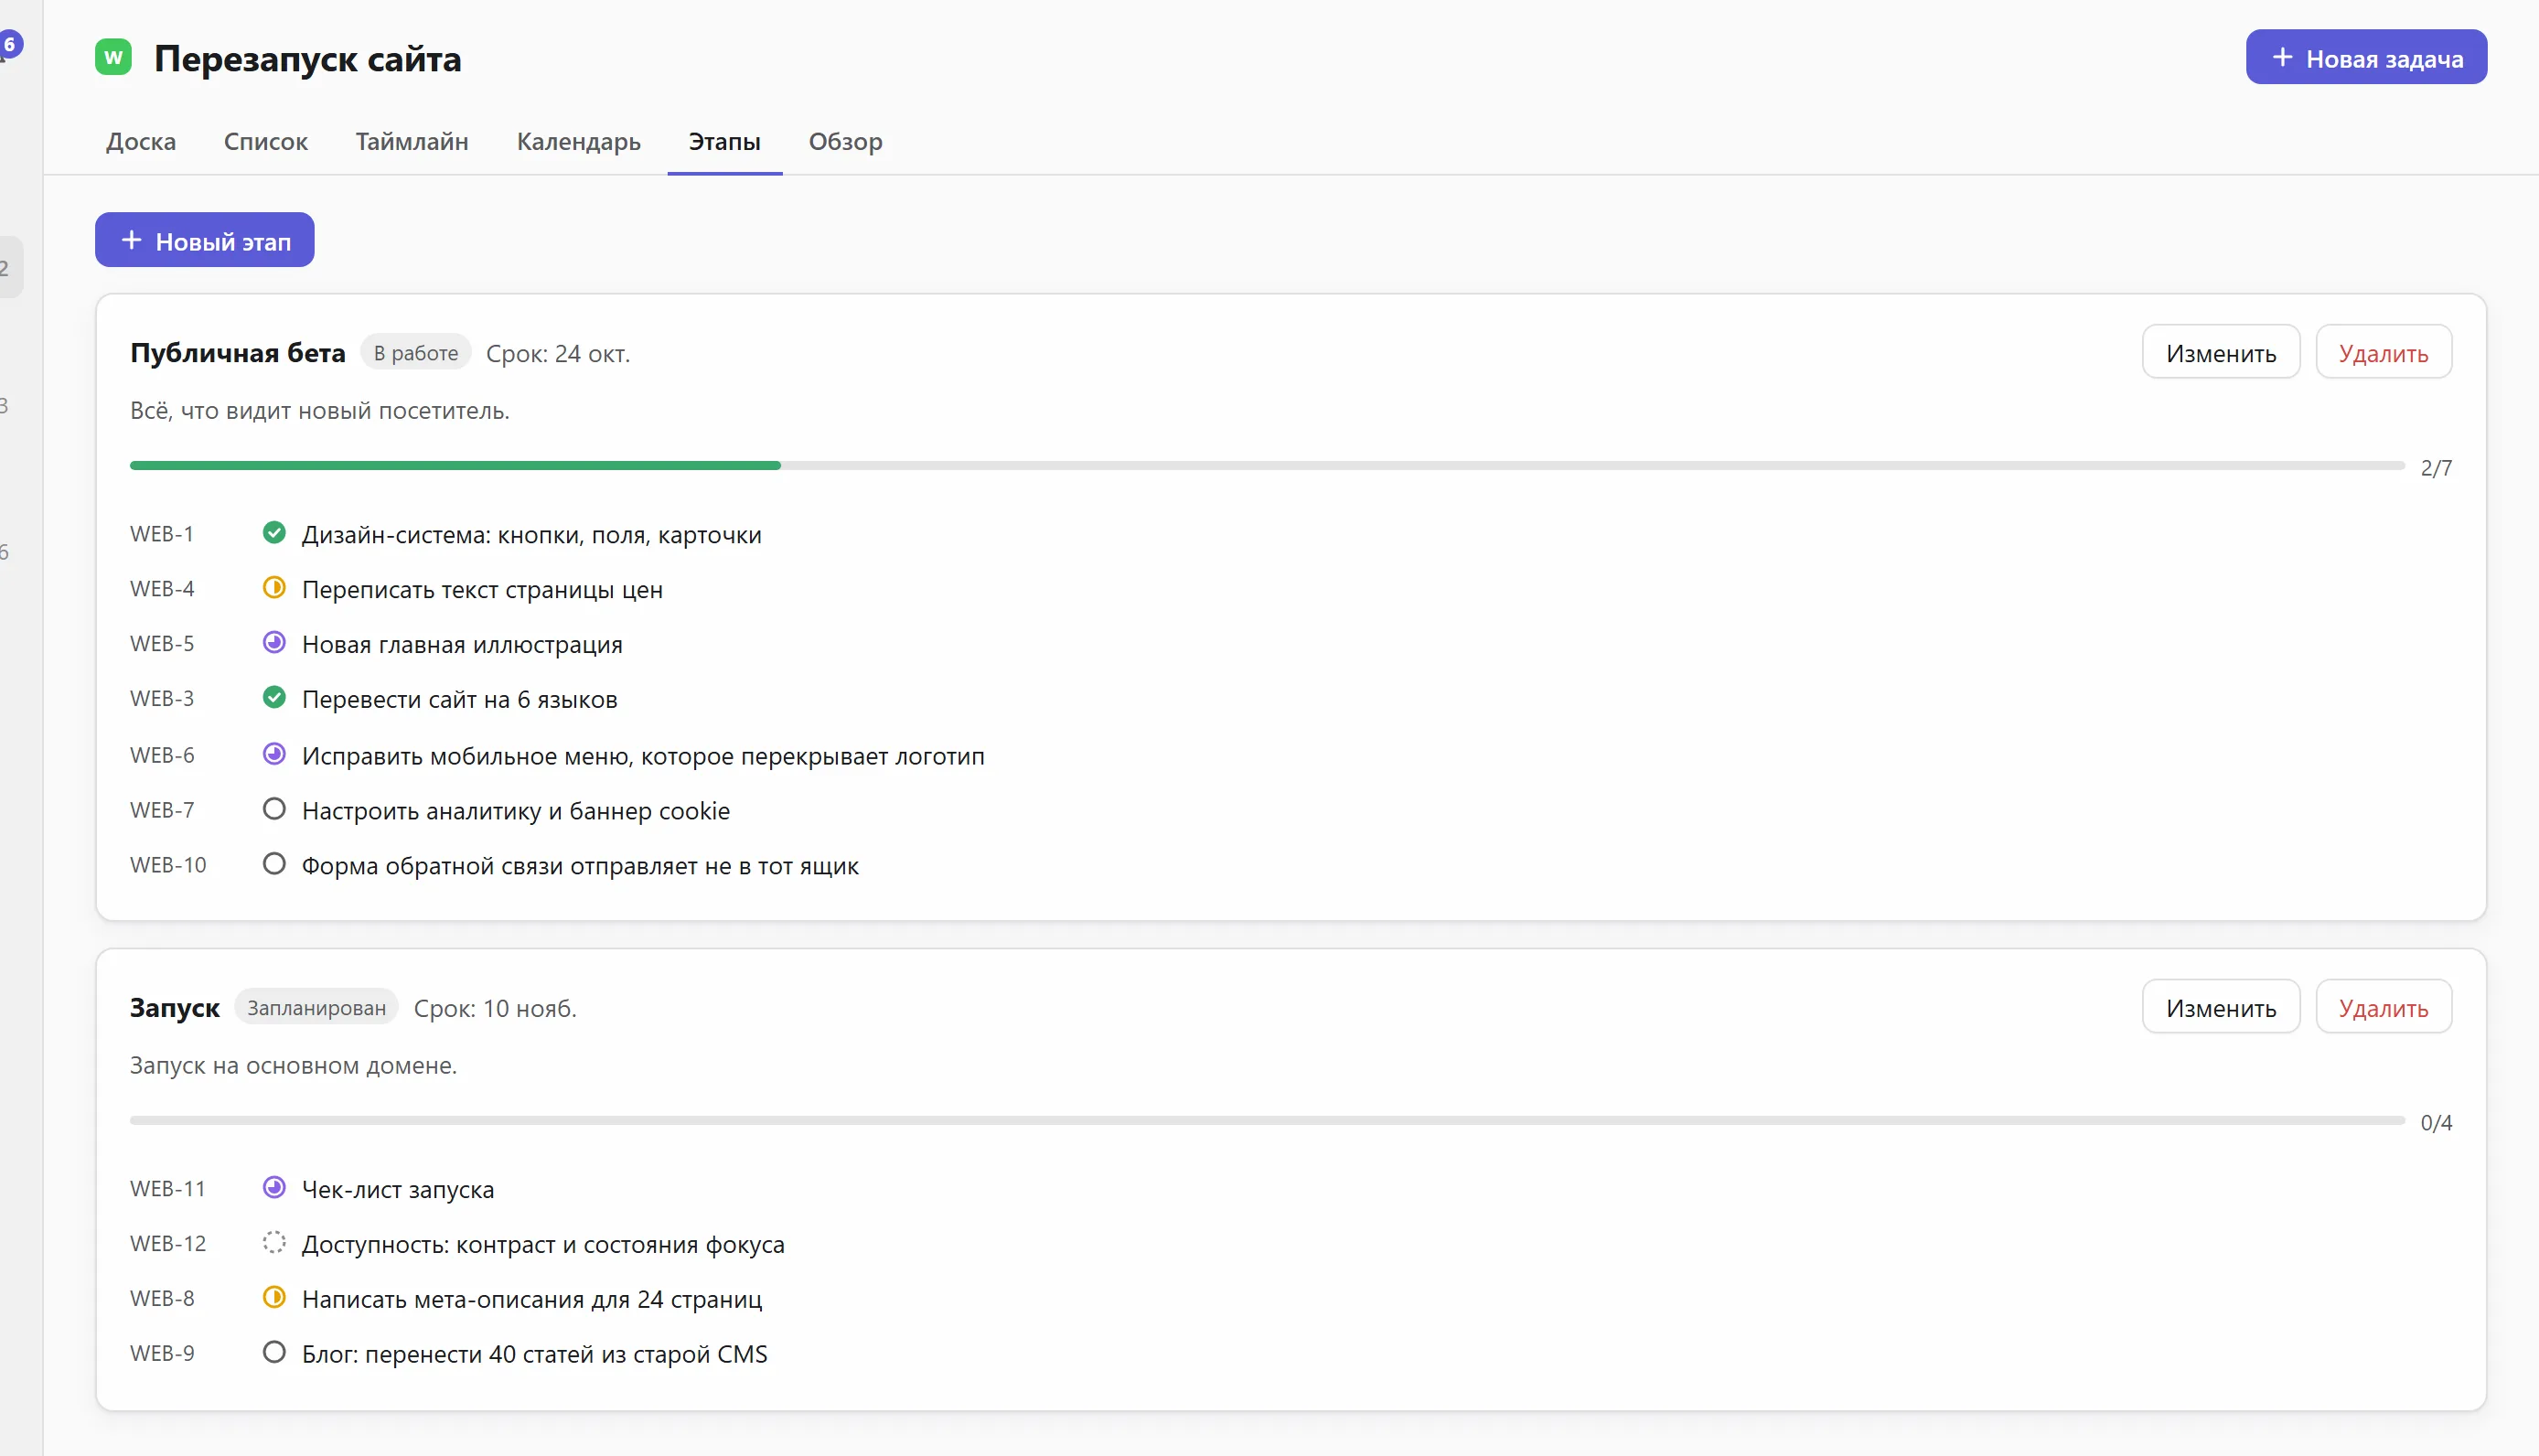The width and height of the screenshot is (2539, 1456).
Task: Create a task with Новая задача button
Action: click(2366, 58)
